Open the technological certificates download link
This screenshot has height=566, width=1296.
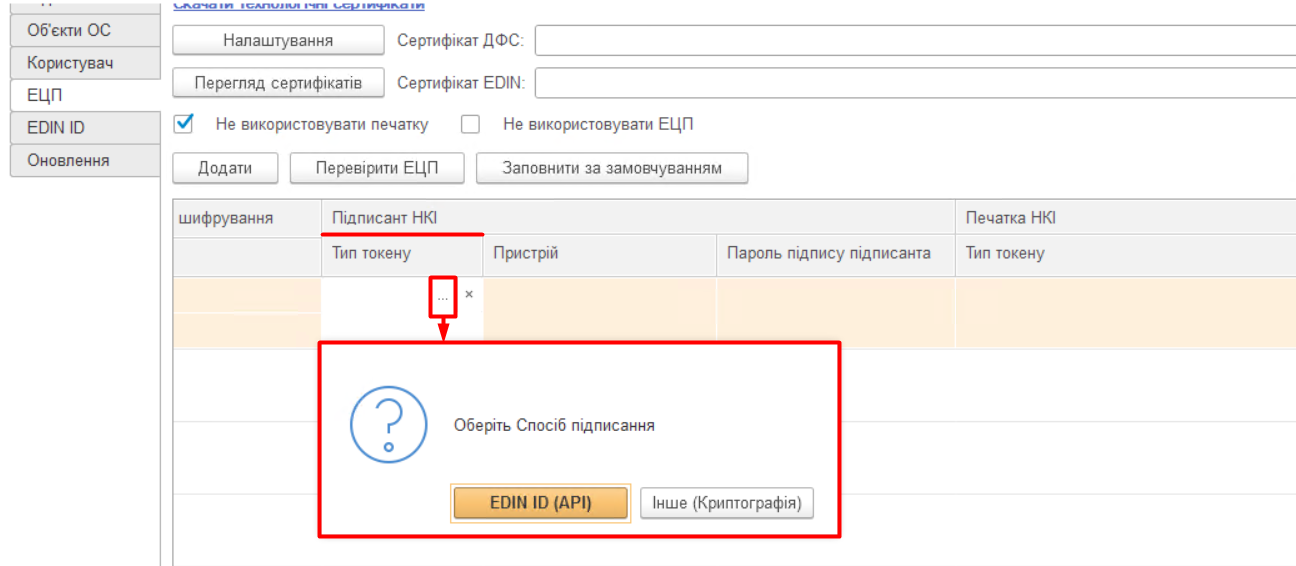299,5
